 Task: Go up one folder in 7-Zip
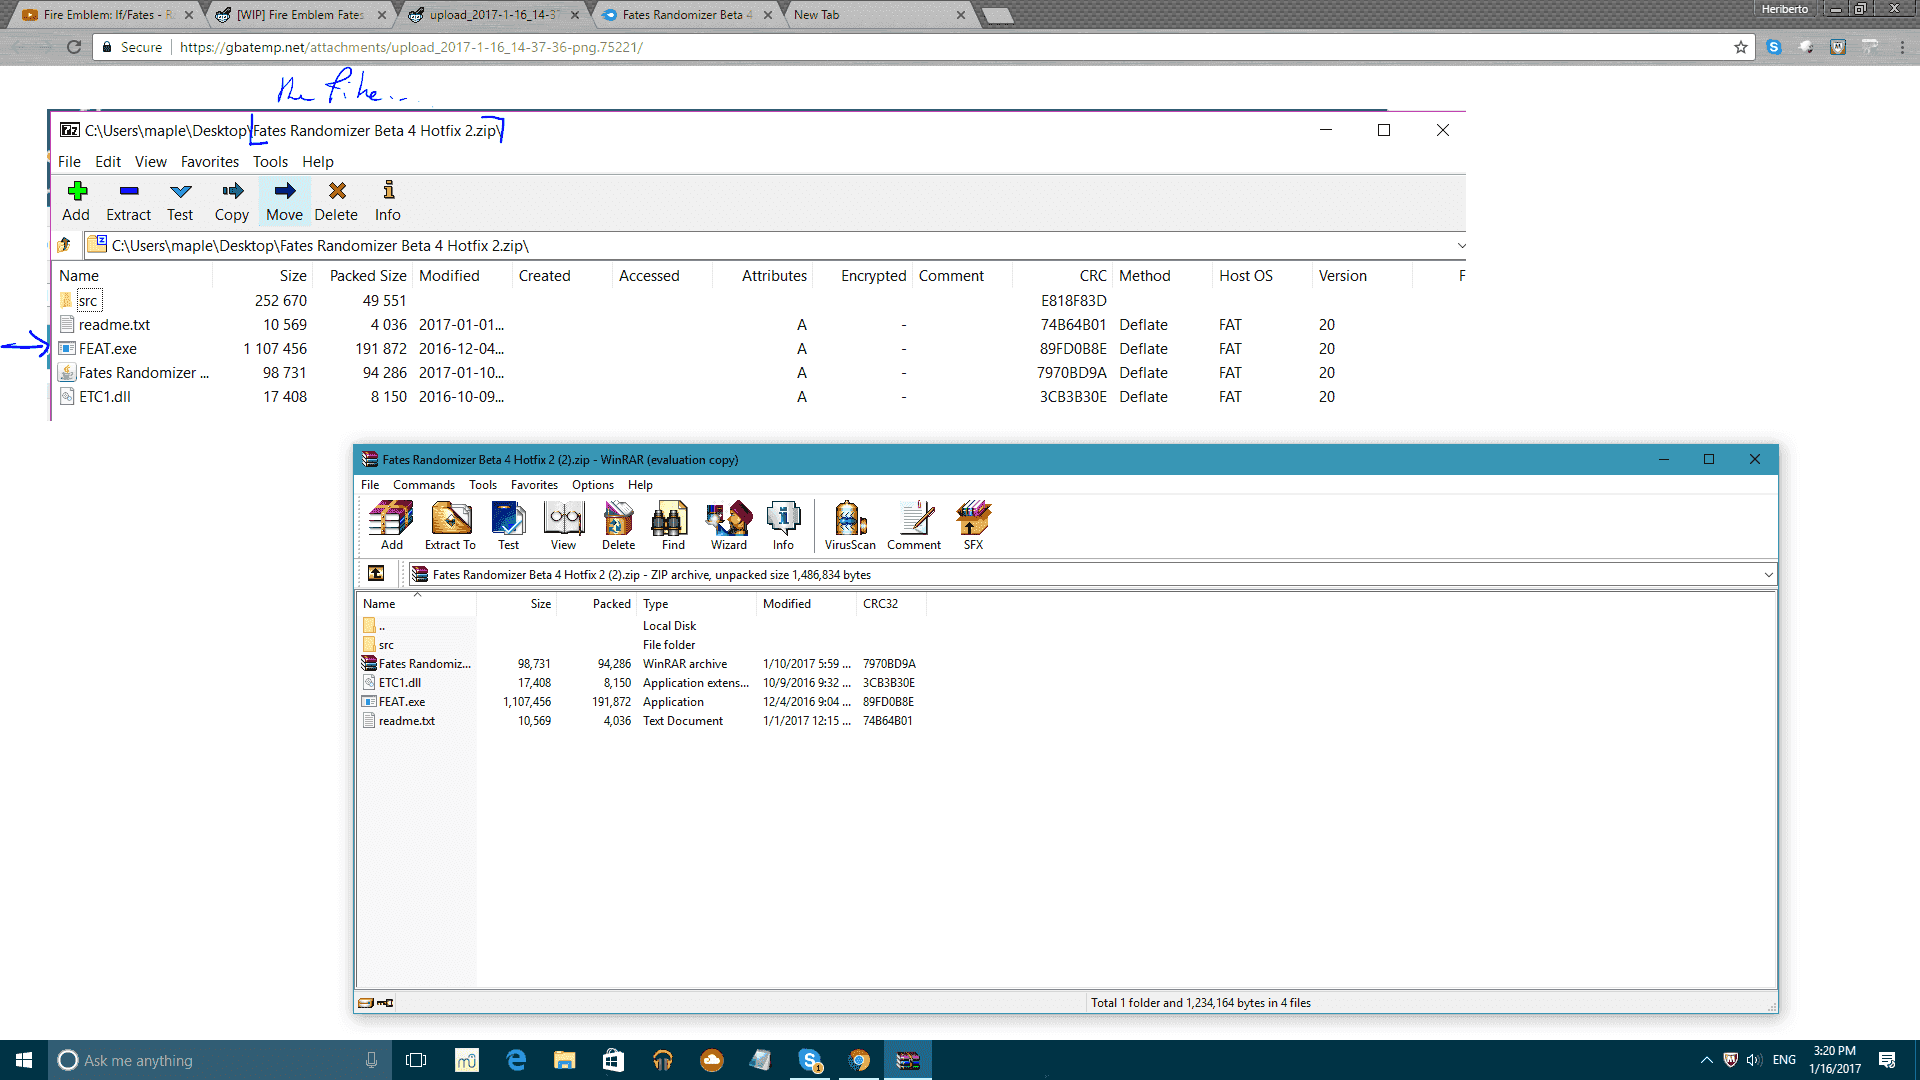point(65,245)
